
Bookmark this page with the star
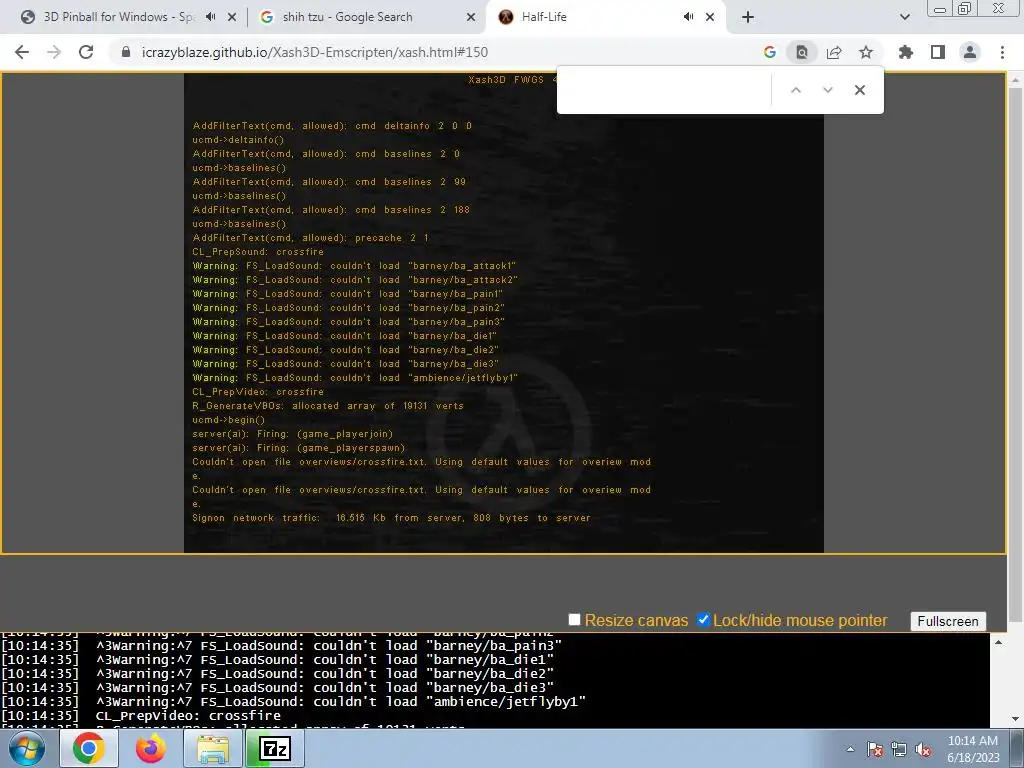tap(866, 52)
